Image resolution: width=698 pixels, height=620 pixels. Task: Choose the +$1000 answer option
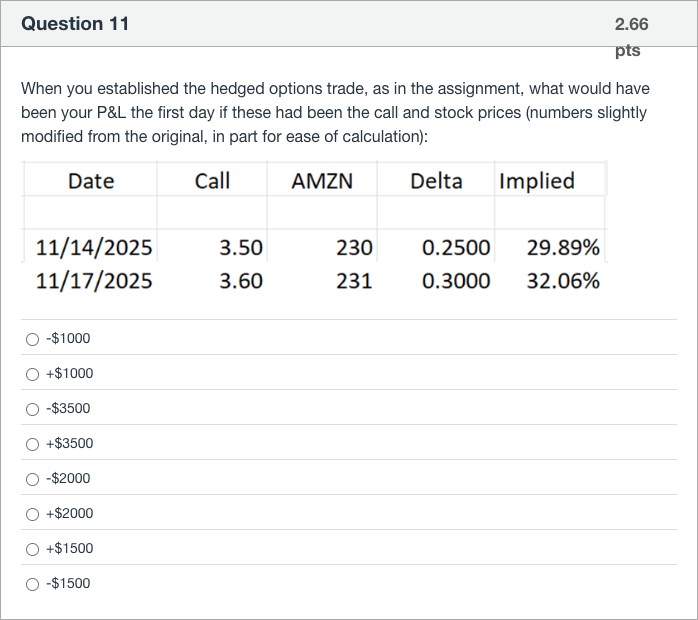[33, 374]
